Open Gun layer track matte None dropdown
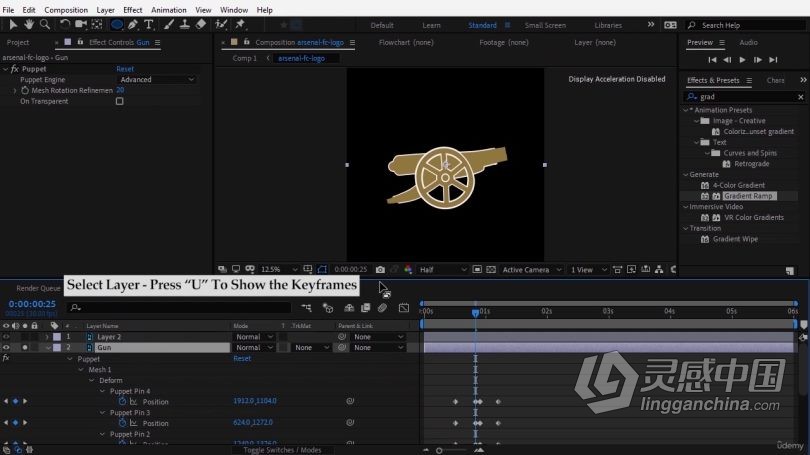This screenshot has width=810, height=455. [310, 348]
